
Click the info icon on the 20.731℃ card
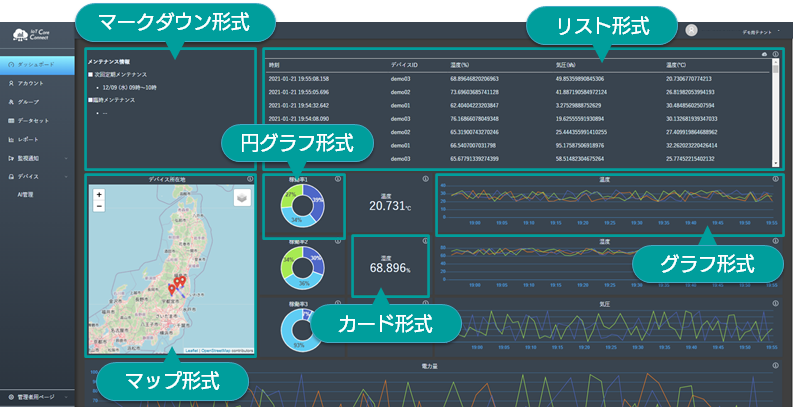pyautogui.click(x=425, y=179)
